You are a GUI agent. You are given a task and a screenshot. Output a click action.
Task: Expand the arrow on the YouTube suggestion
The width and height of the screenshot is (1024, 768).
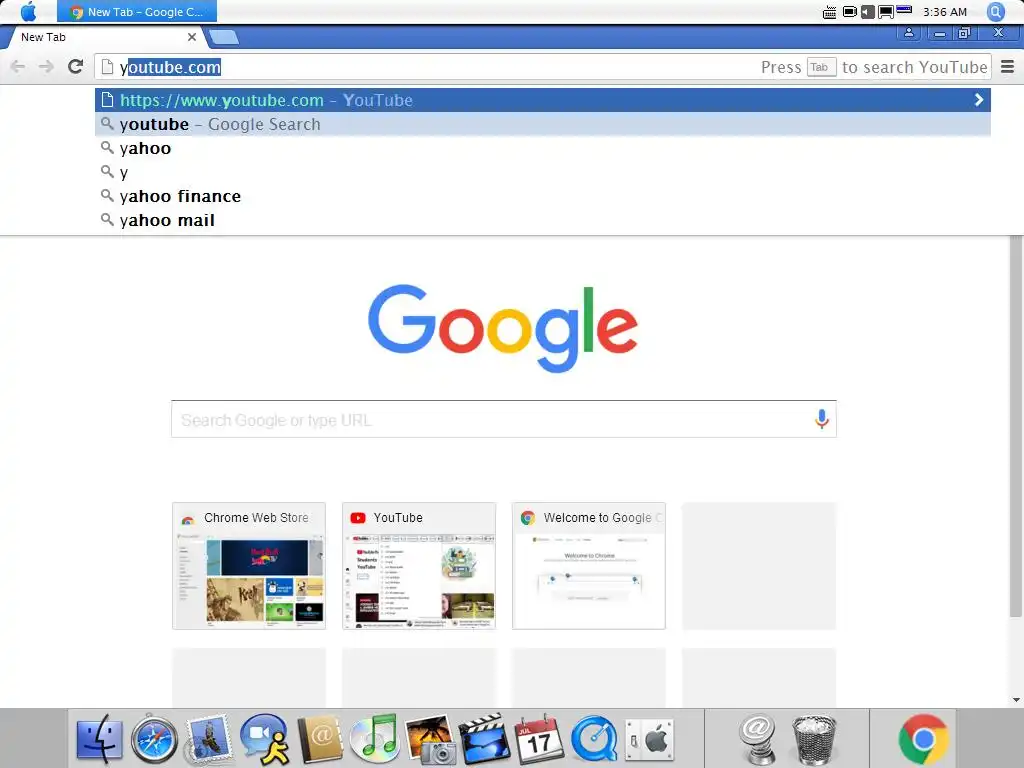978,100
